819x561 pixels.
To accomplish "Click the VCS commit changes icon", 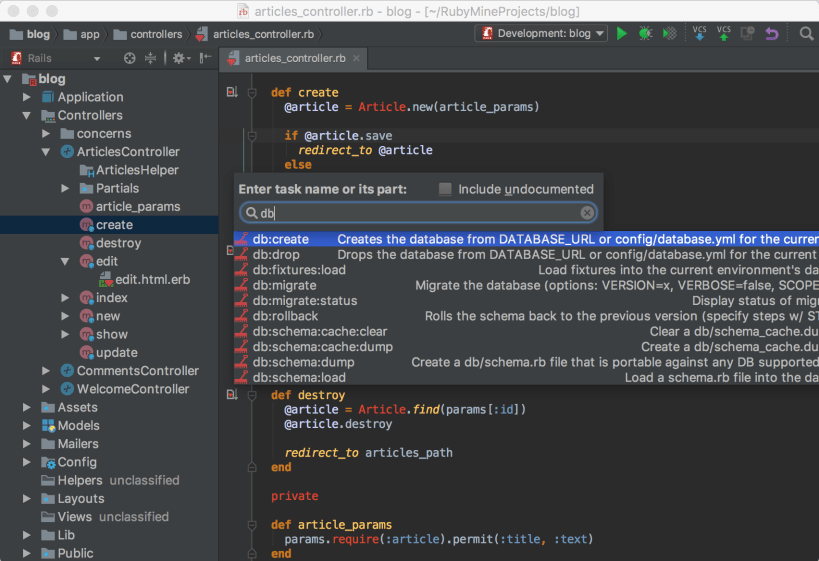I will [x=724, y=33].
